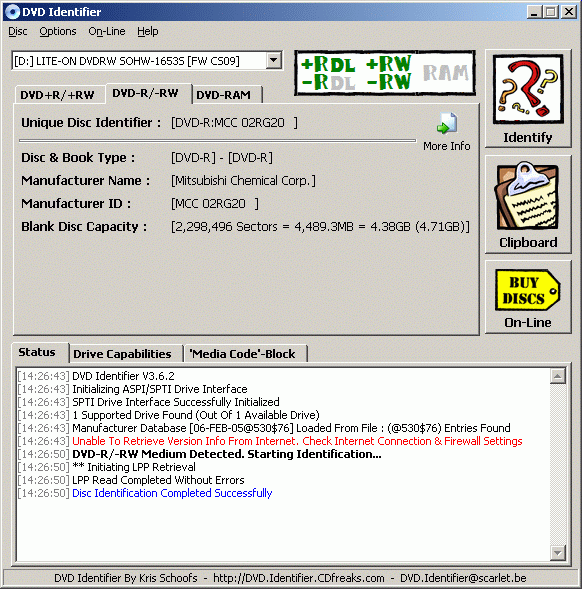Click the 'Unique Disc Identifier :' label

tap(91, 123)
